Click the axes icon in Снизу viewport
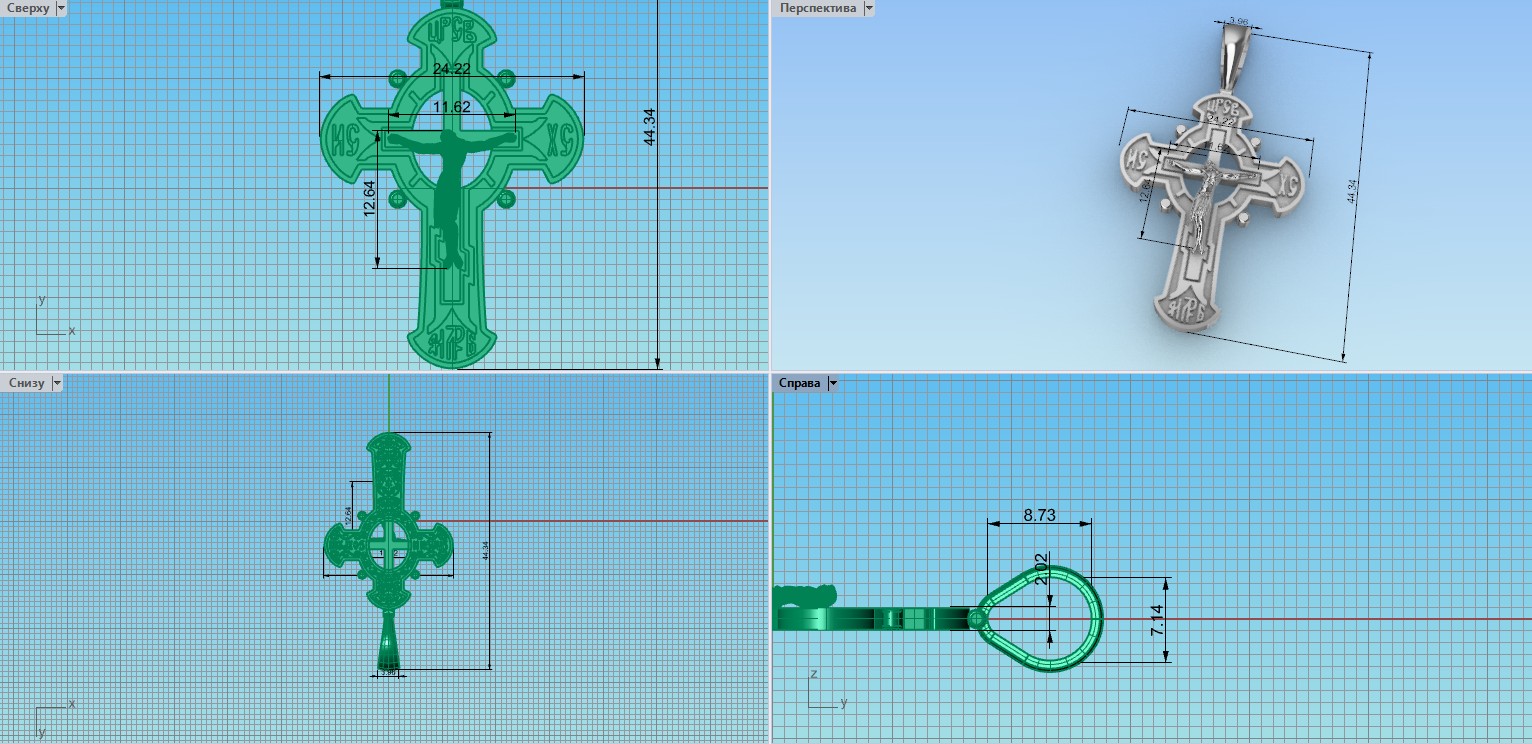Viewport: 1532px width, 744px height. 51,719
